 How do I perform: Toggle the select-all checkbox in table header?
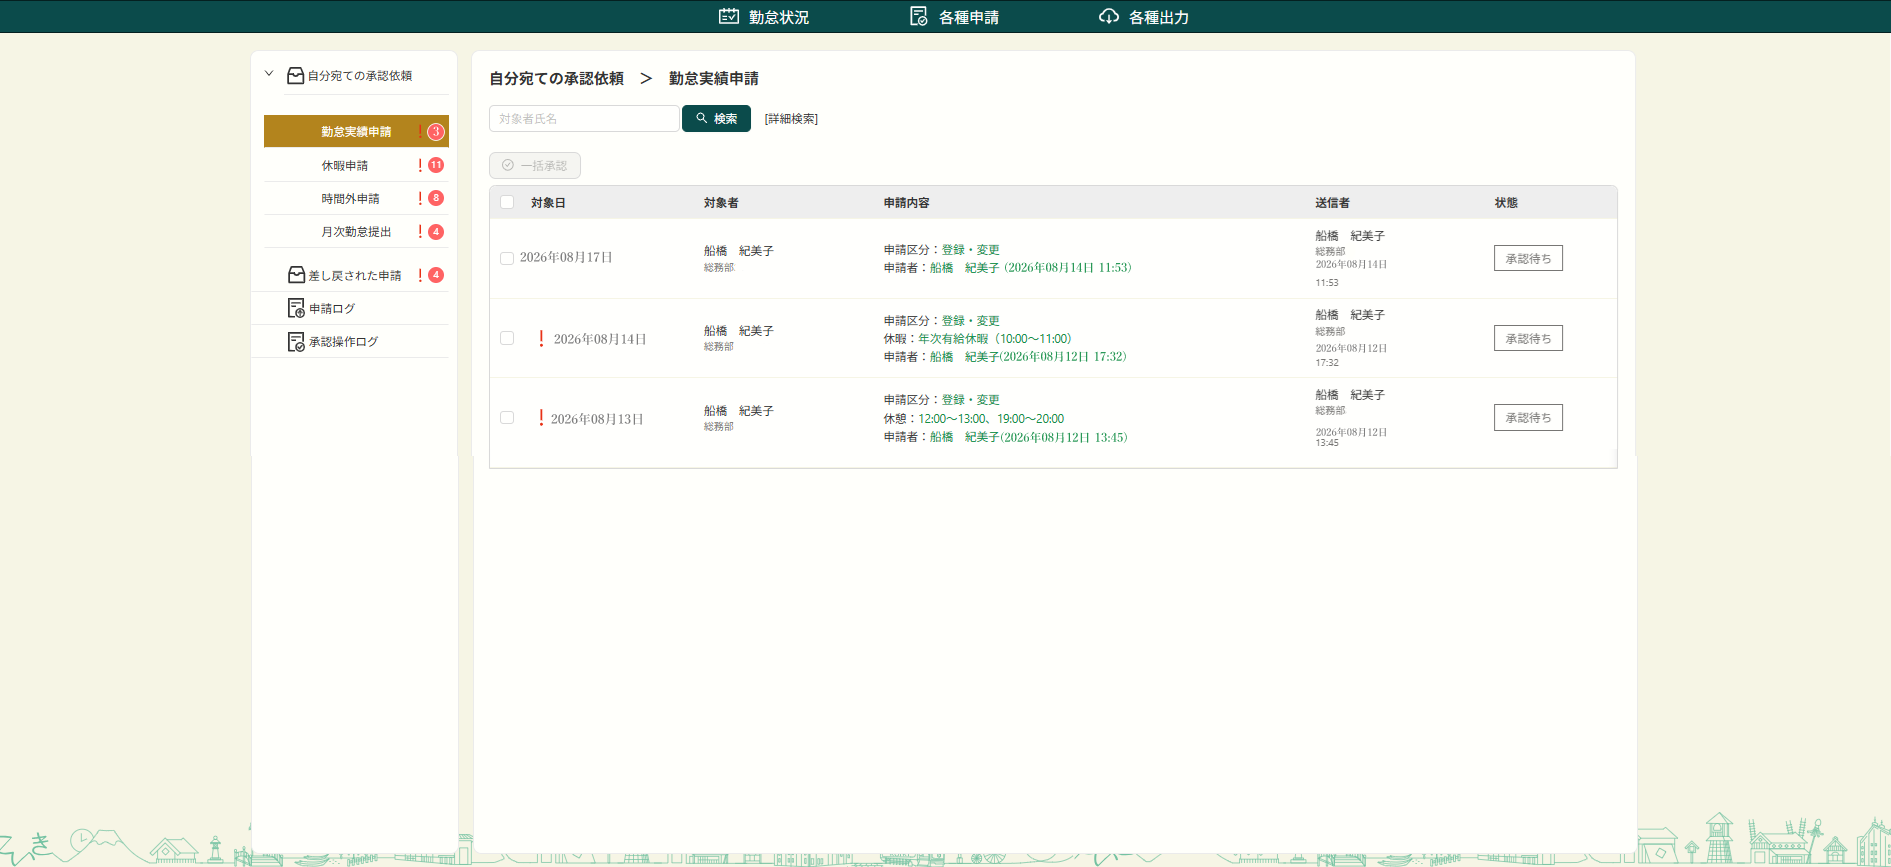[507, 202]
